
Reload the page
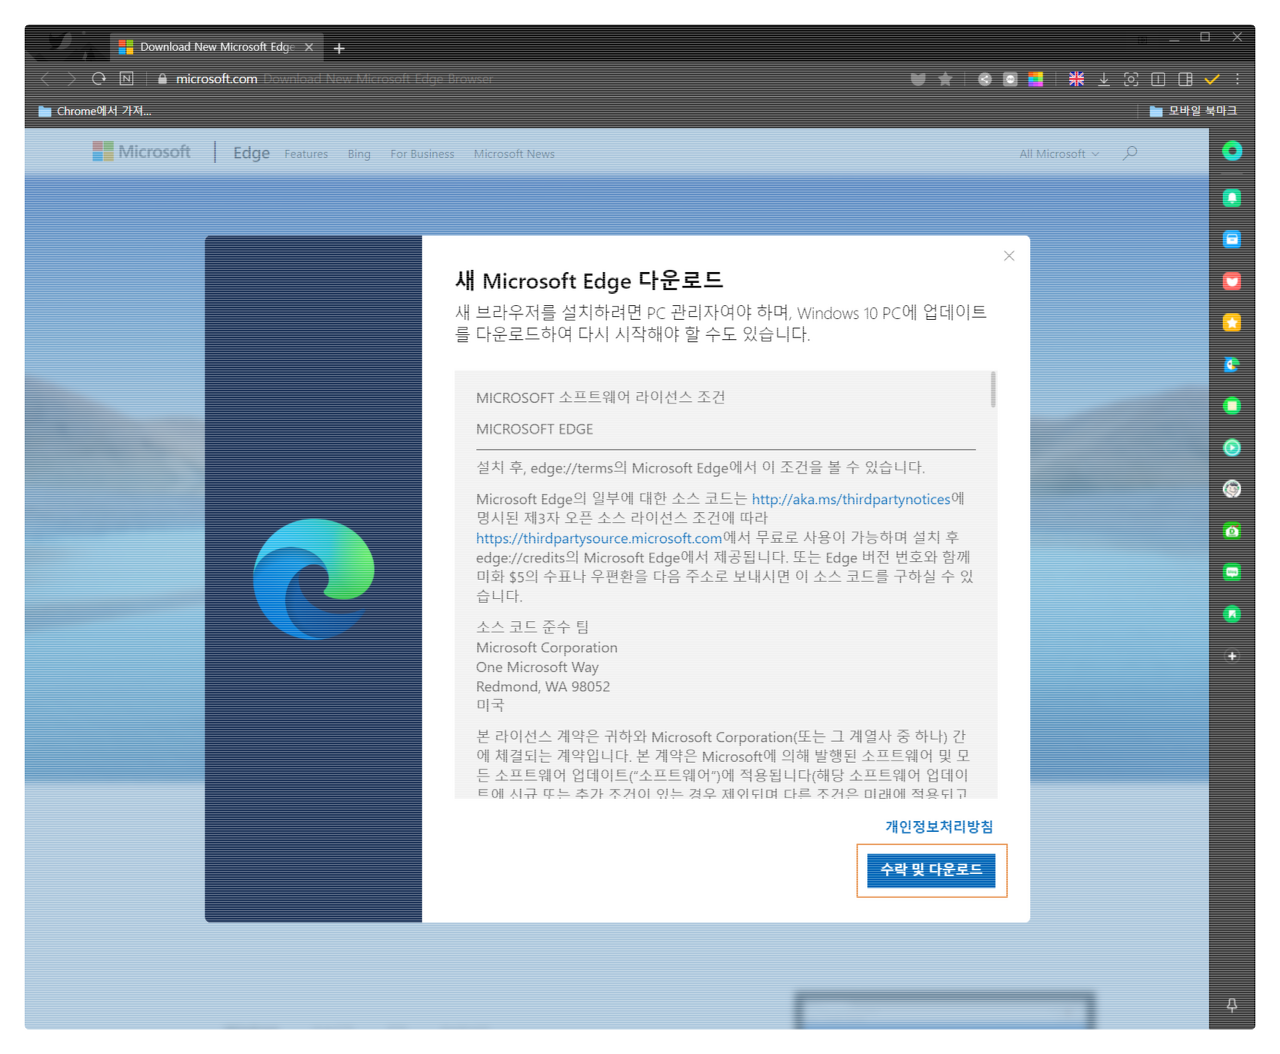tap(98, 79)
